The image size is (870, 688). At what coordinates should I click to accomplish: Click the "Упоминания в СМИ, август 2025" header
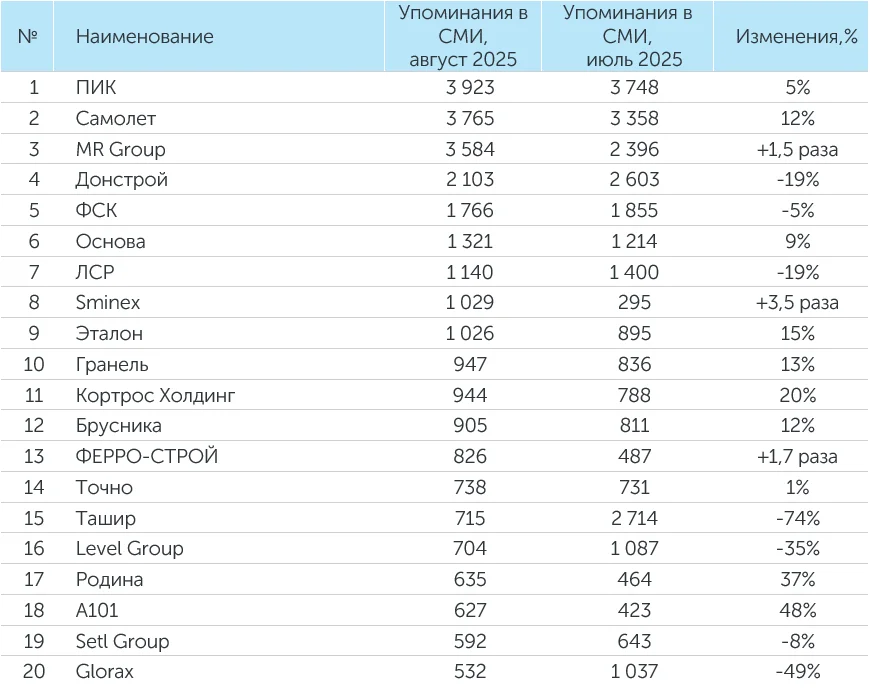tap(463, 37)
